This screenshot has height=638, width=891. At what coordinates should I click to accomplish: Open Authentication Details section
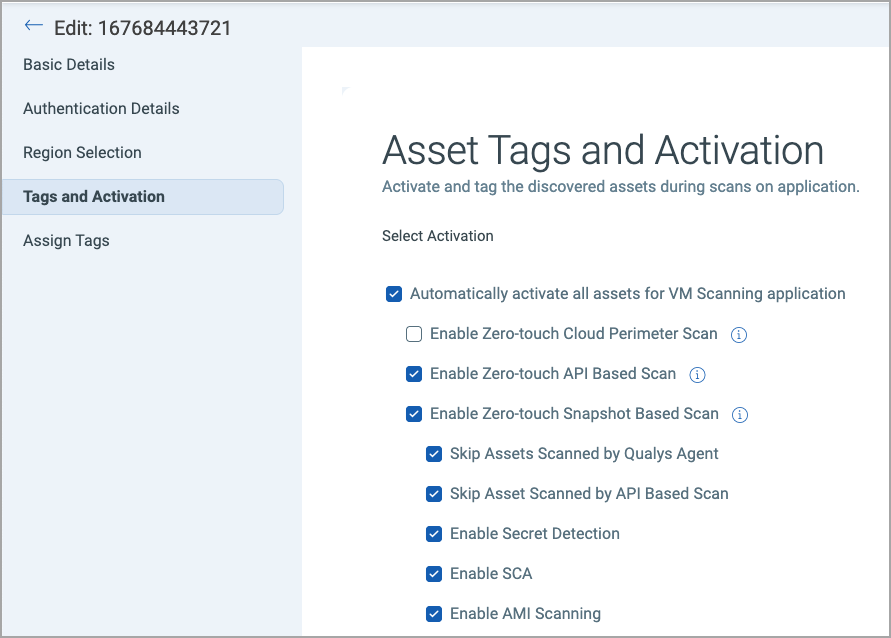101,109
